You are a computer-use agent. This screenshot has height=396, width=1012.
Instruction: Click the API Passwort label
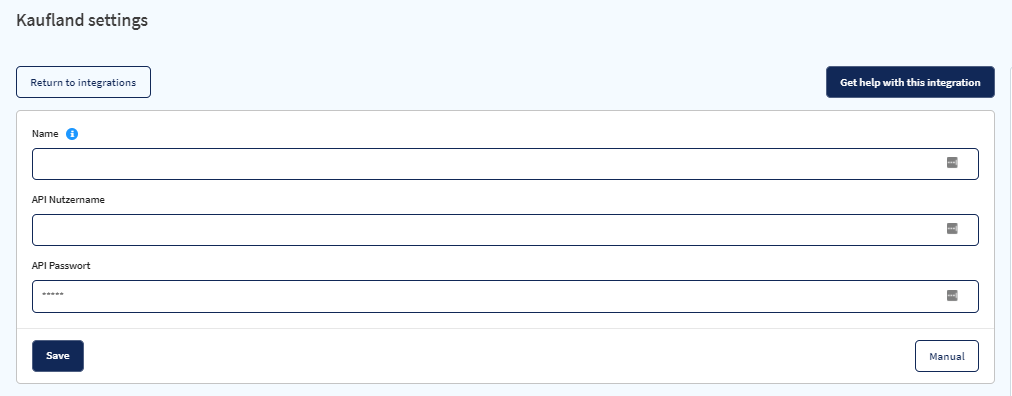point(61,266)
